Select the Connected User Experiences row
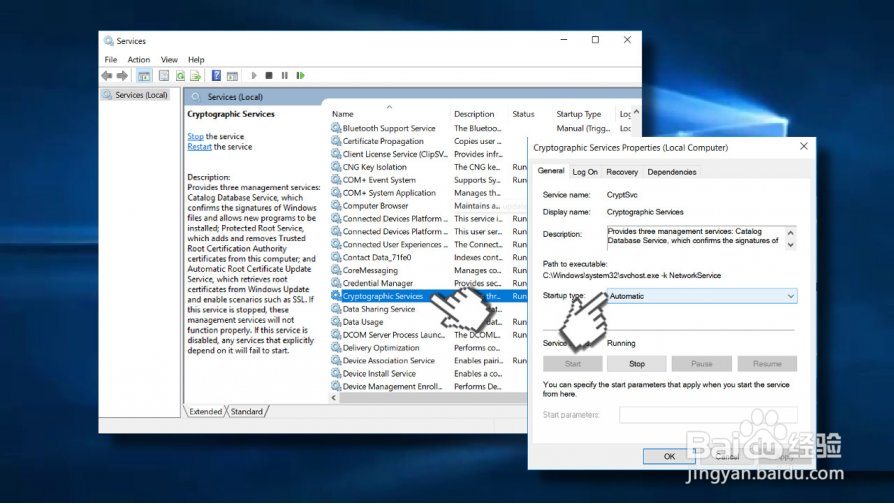The width and height of the screenshot is (894, 504). pos(429,244)
